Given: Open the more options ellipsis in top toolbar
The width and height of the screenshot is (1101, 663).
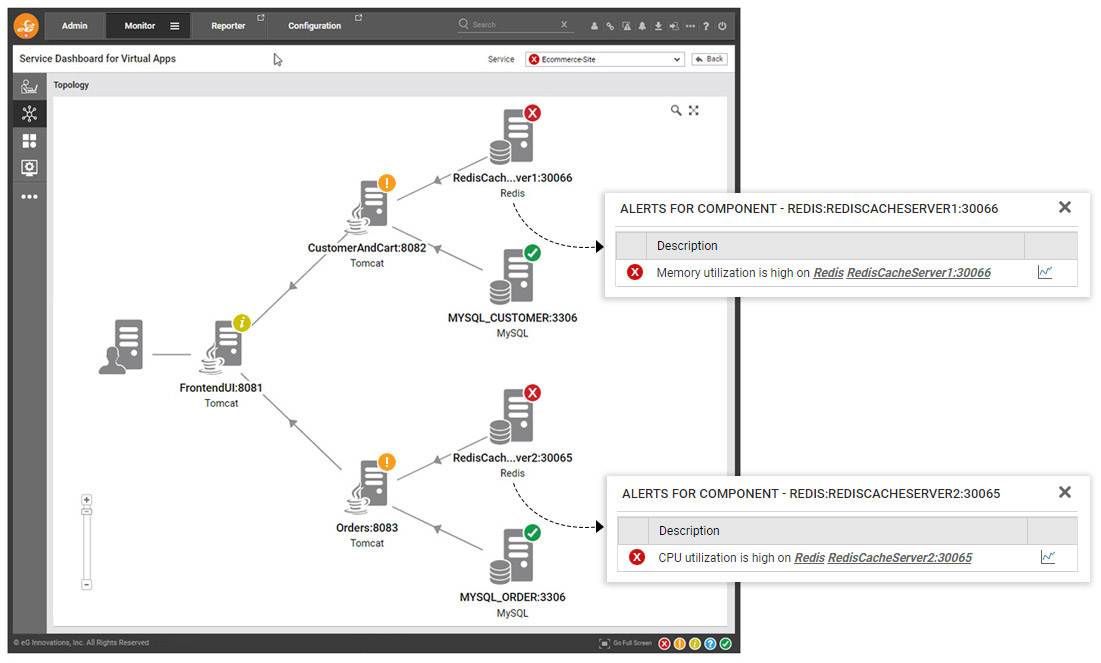Looking at the screenshot, I should click(690, 26).
